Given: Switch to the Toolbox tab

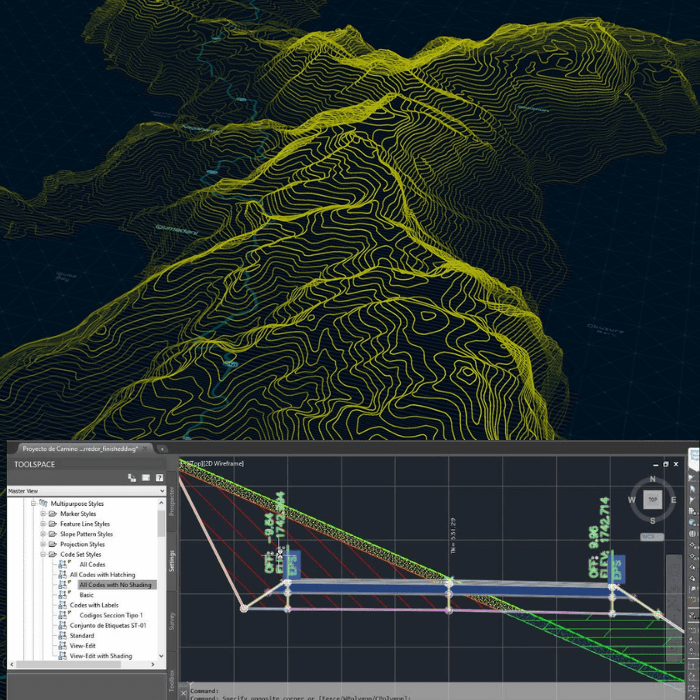Looking at the screenshot, I should 172,680.
